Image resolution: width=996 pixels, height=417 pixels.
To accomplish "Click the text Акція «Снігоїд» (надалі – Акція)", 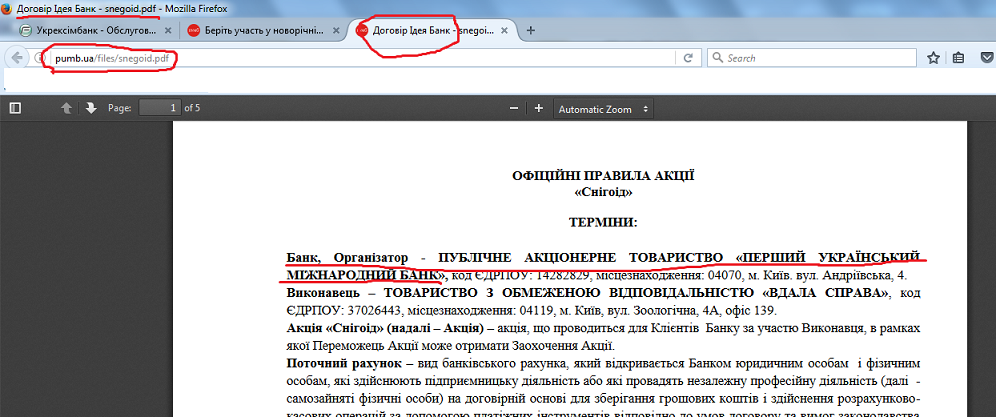I will (x=387, y=329).
